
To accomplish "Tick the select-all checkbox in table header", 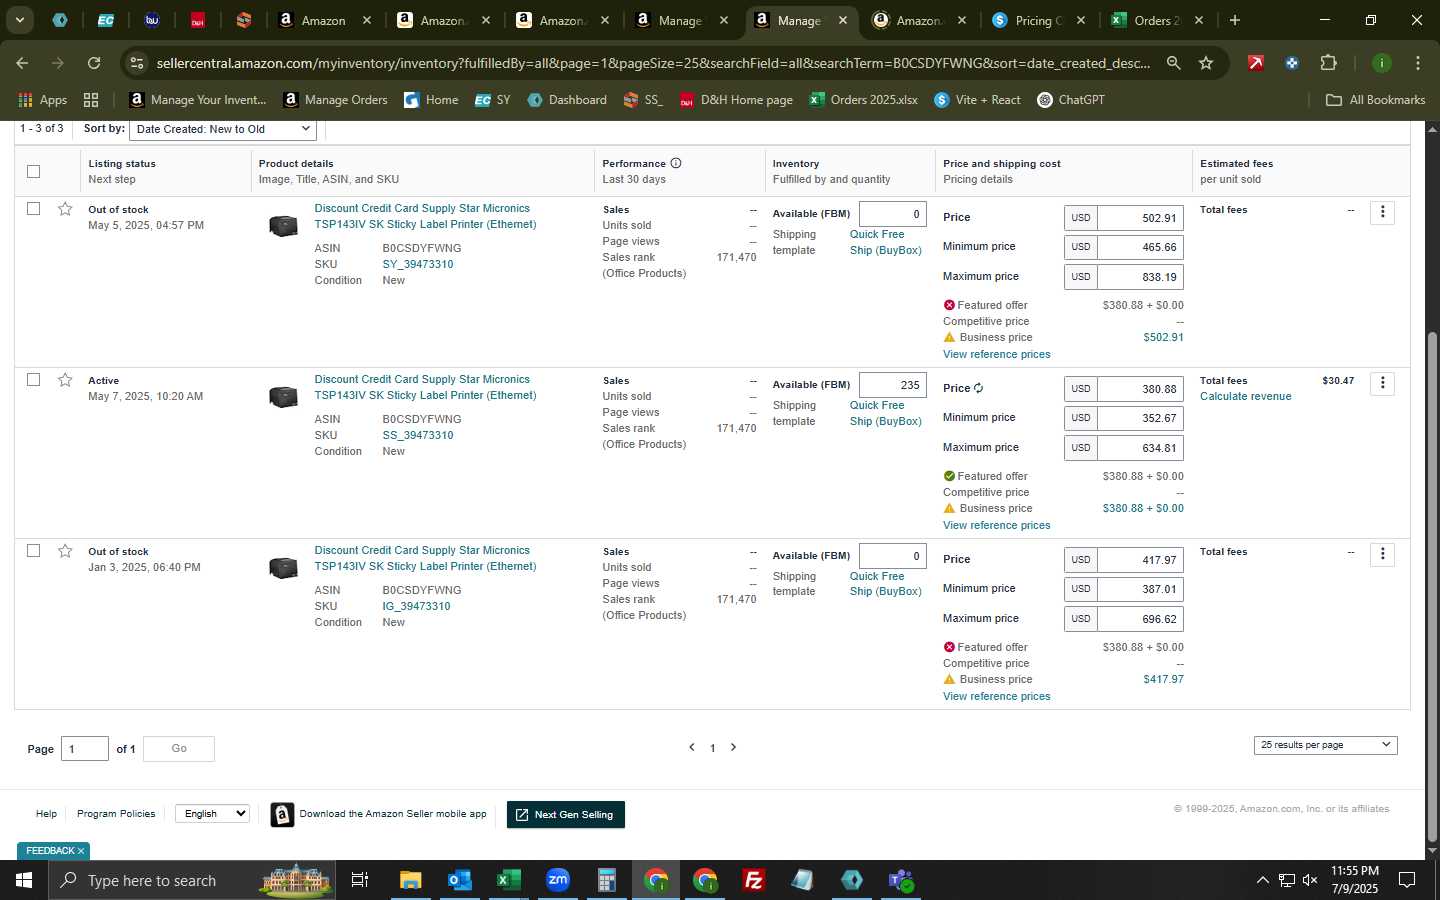I will point(33,171).
